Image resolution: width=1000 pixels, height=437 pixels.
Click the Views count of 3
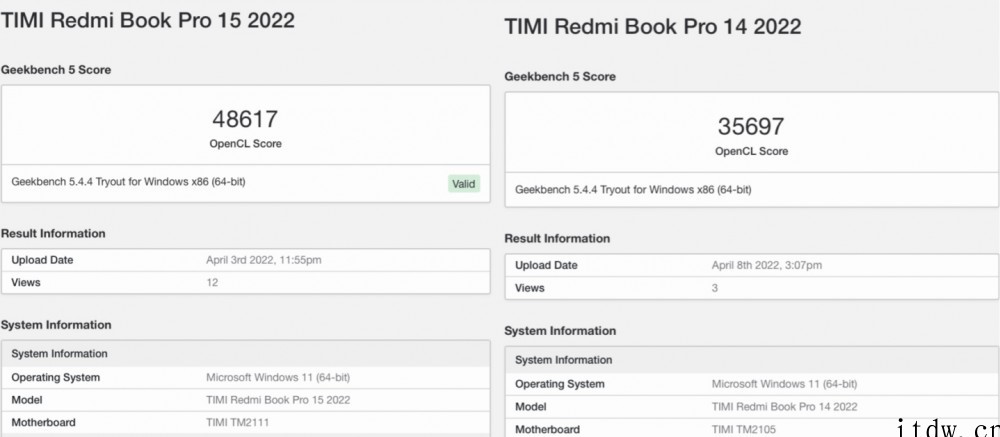click(x=714, y=288)
